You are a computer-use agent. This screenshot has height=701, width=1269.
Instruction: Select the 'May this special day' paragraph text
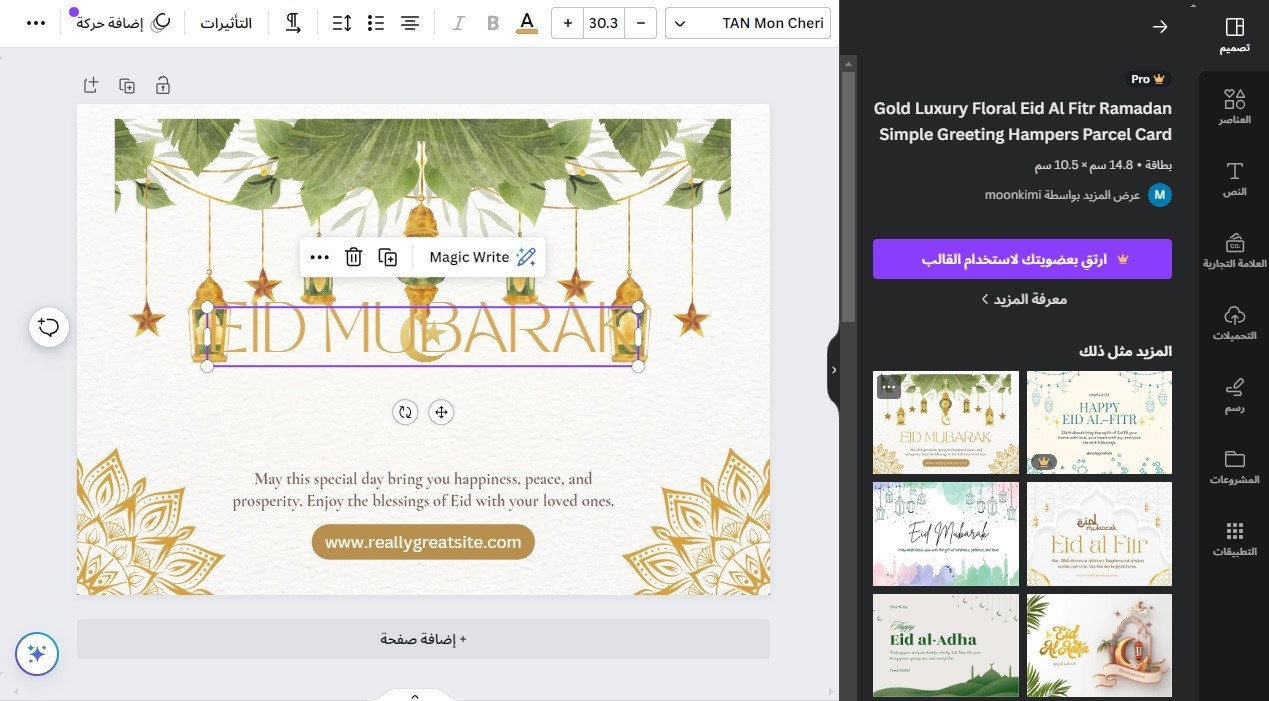(423, 490)
